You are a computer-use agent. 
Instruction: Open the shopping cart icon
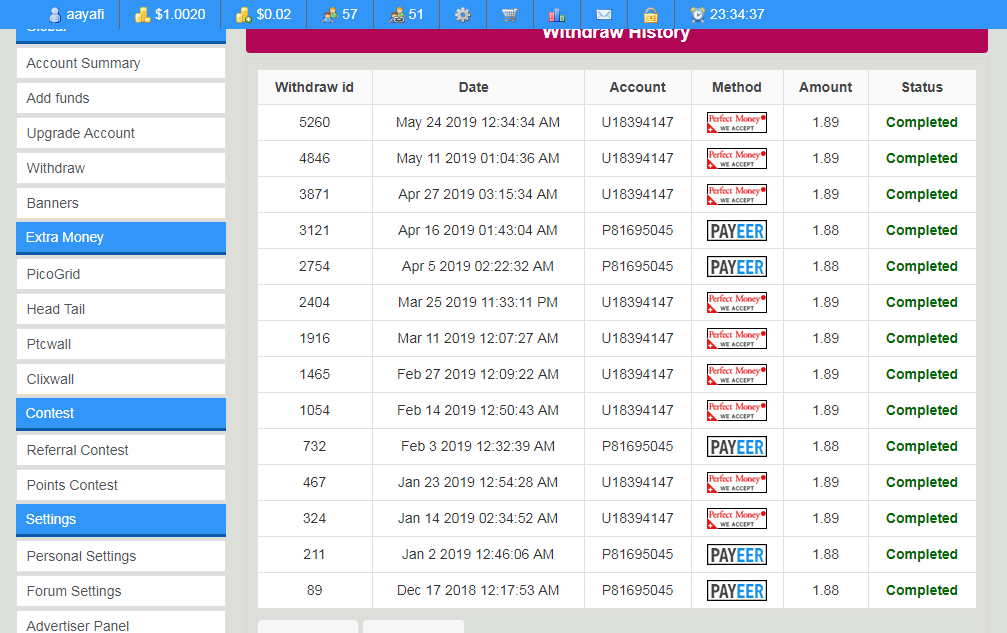pos(510,15)
